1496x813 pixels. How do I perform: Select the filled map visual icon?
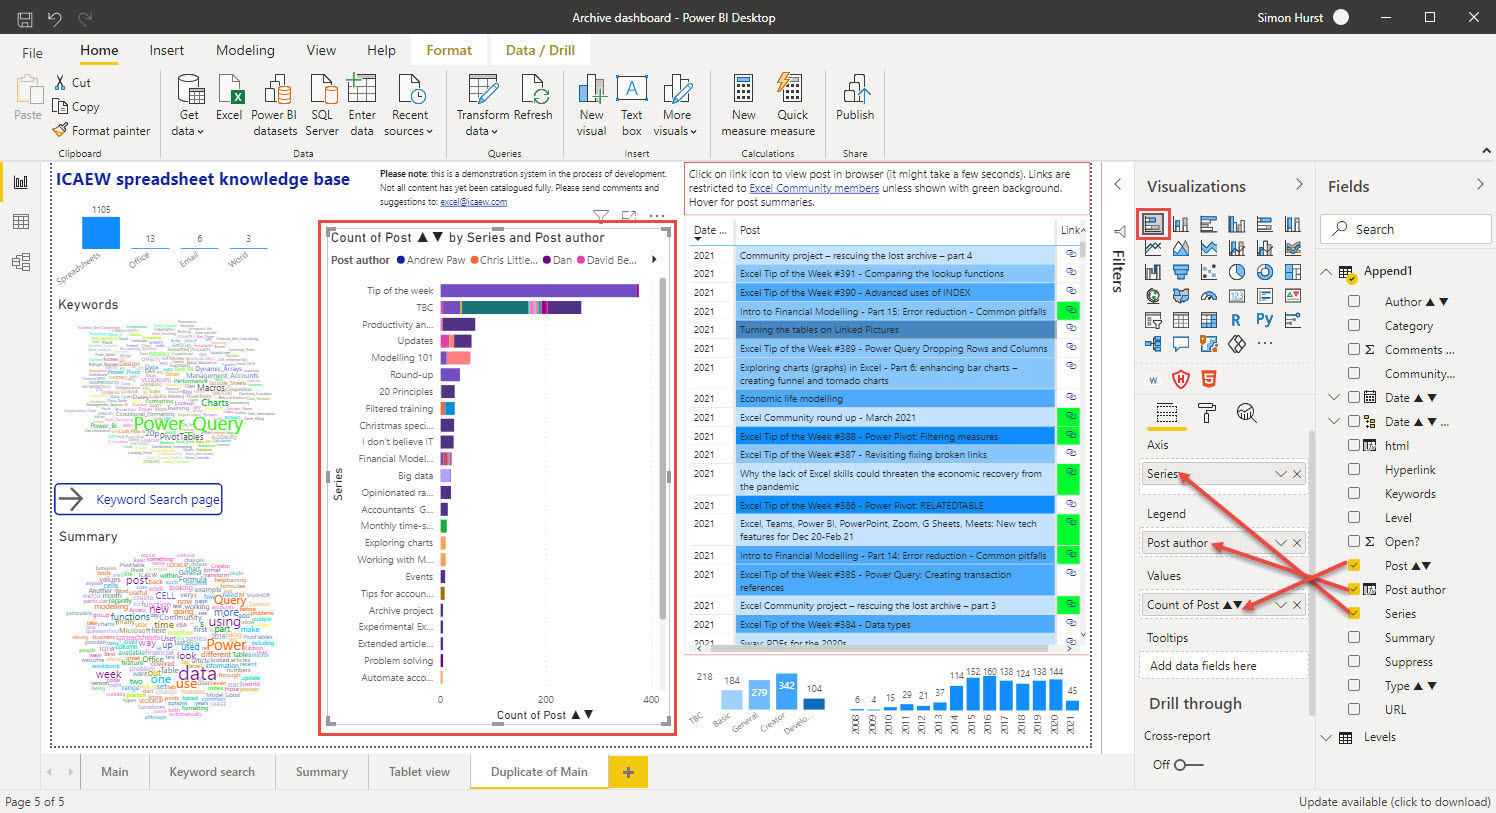pyautogui.click(x=1182, y=295)
